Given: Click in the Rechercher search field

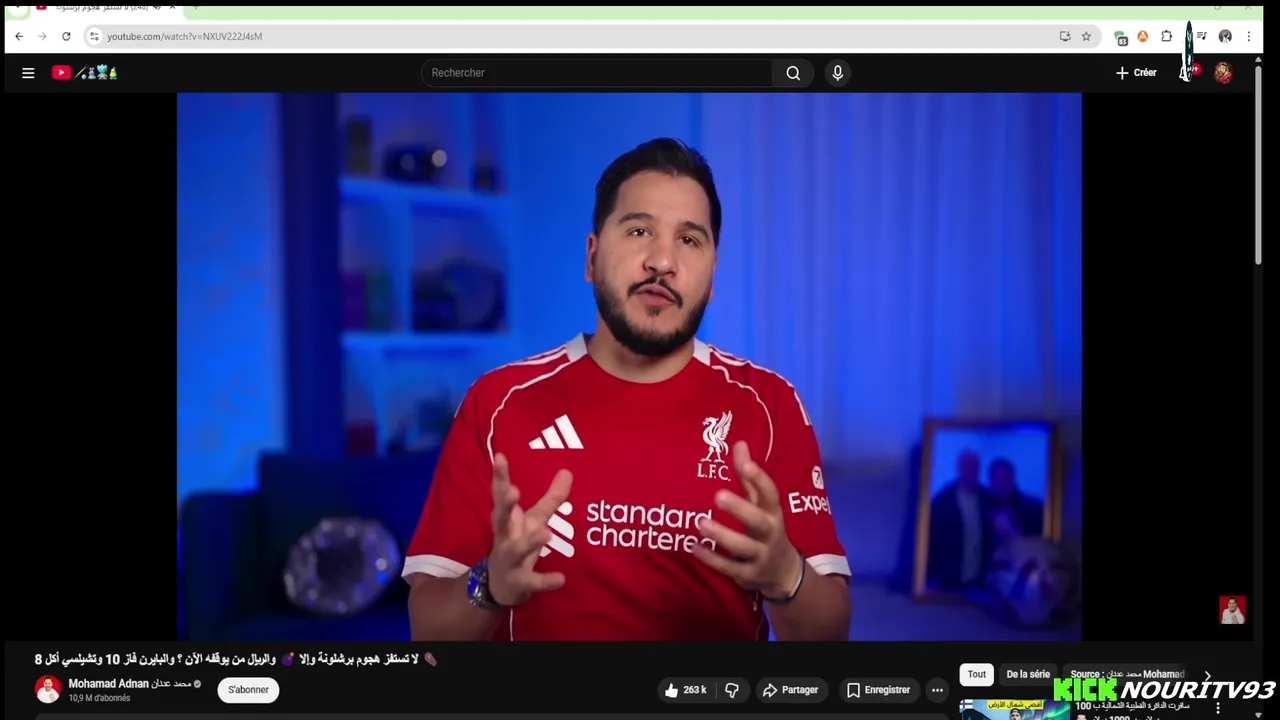Looking at the screenshot, I should [x=597, y=73].
